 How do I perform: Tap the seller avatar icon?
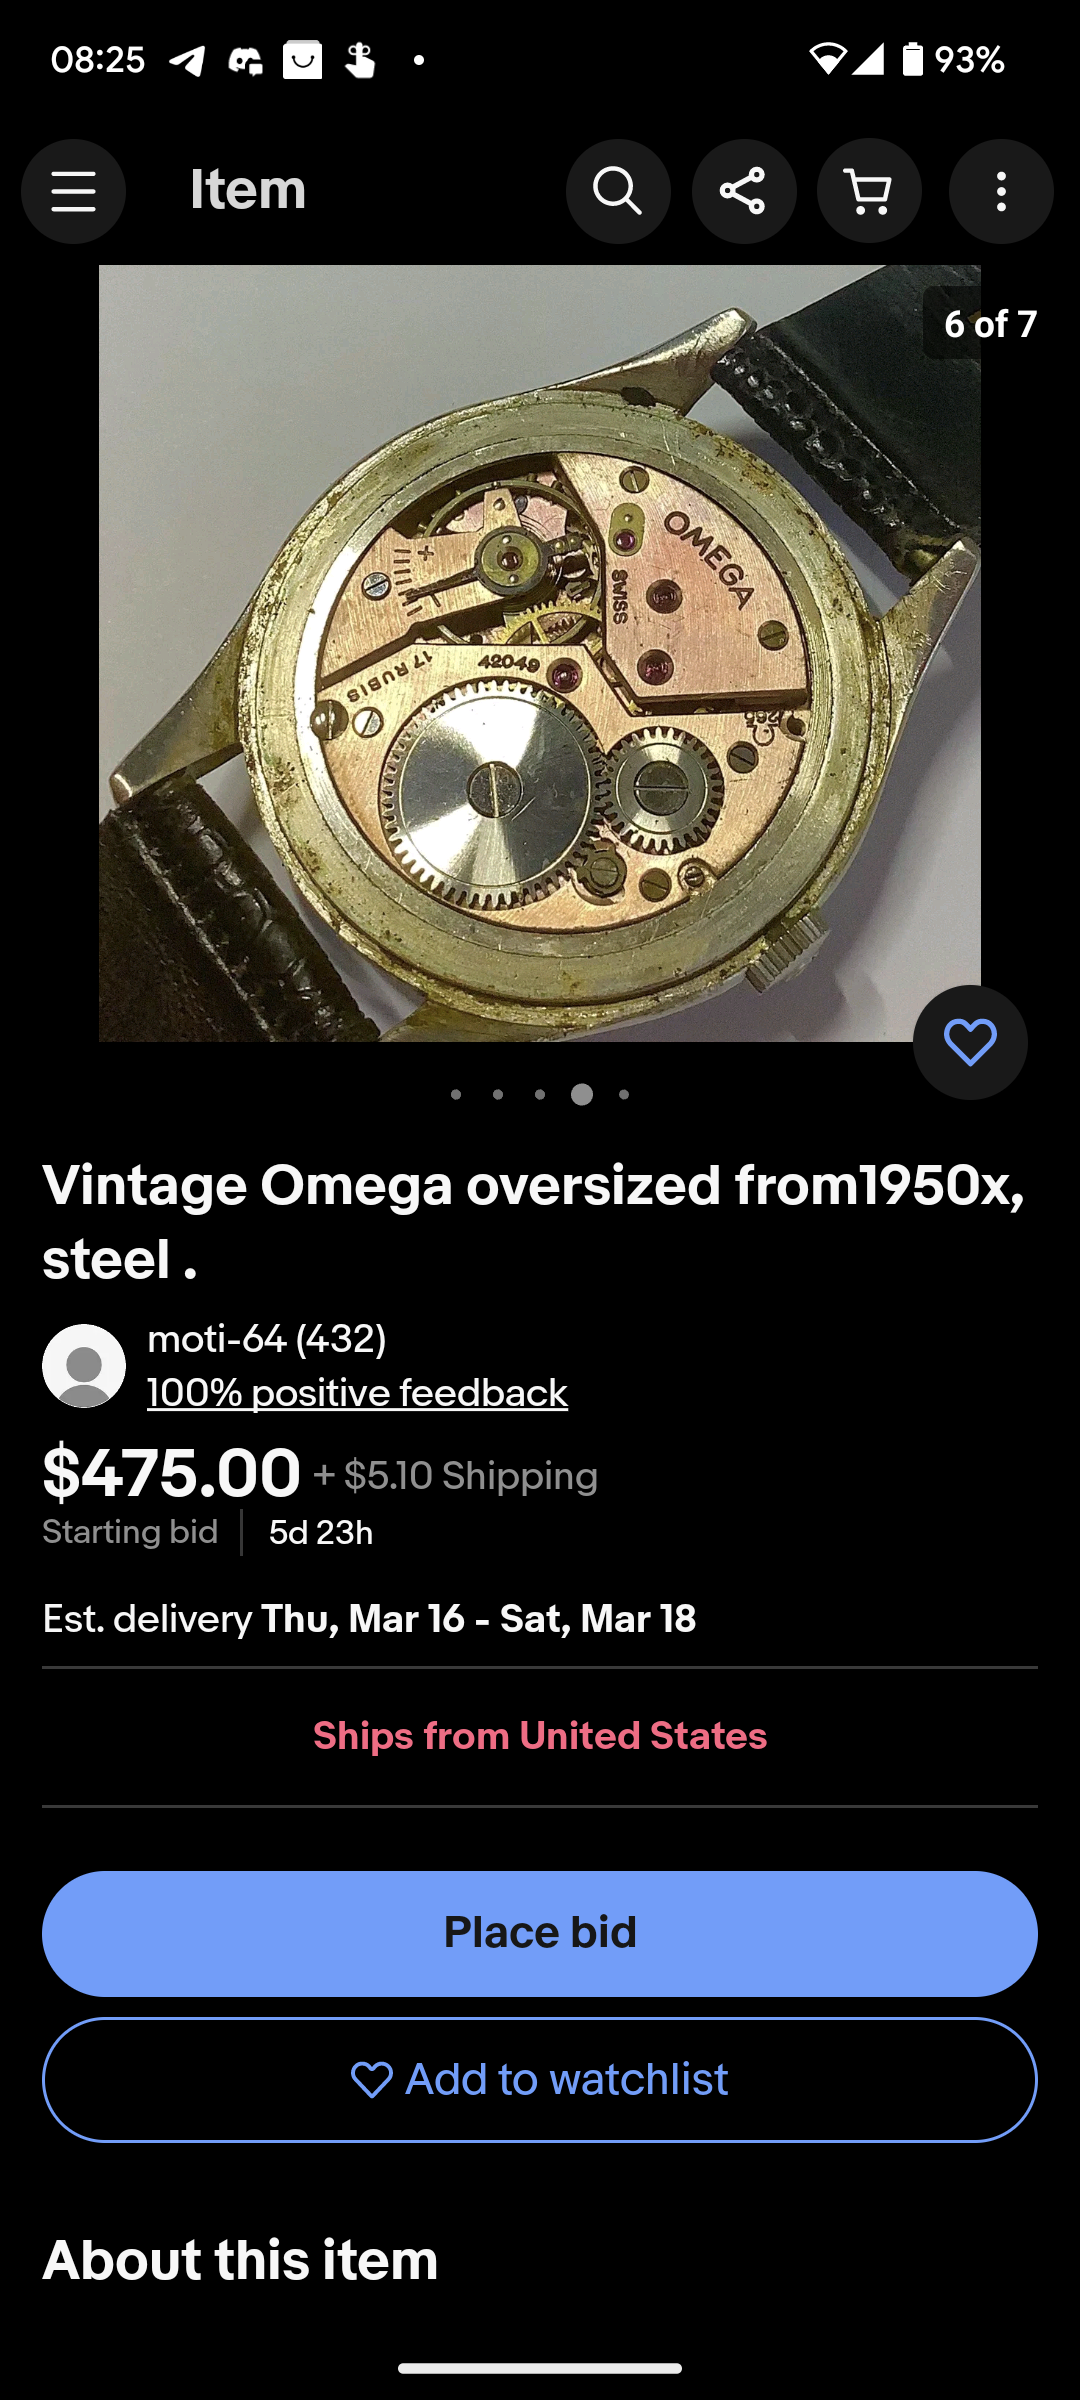(x=84, y=1366)
